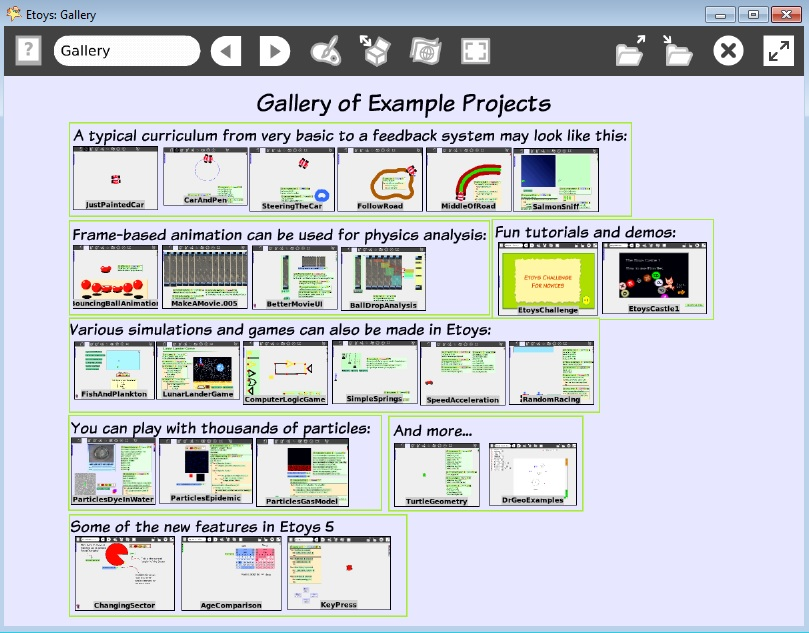The height and width of the screenshot is (633, 809).
Task: Click the 'A typical curriculum' heading text
Action: (350, 136)
